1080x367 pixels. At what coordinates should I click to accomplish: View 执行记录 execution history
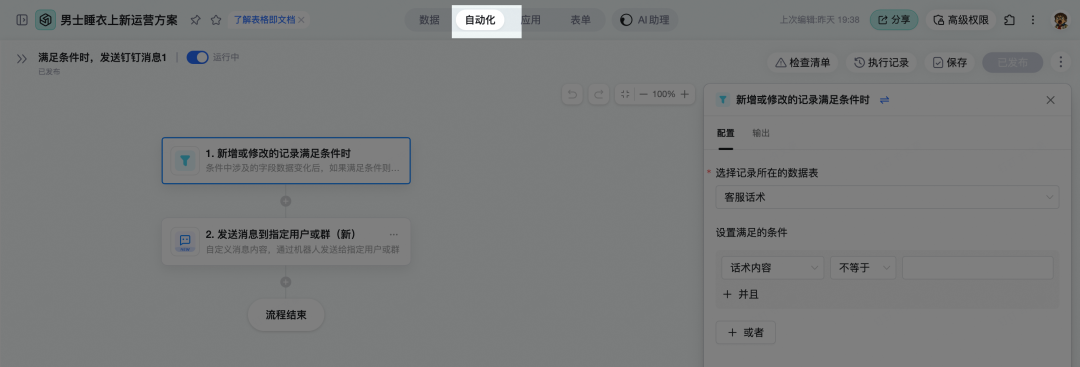point(882,63)
